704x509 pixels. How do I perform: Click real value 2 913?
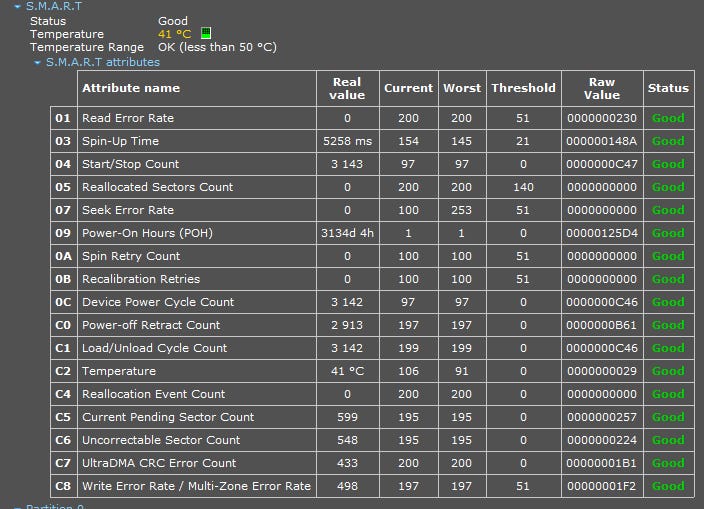(x=347, y=325)
